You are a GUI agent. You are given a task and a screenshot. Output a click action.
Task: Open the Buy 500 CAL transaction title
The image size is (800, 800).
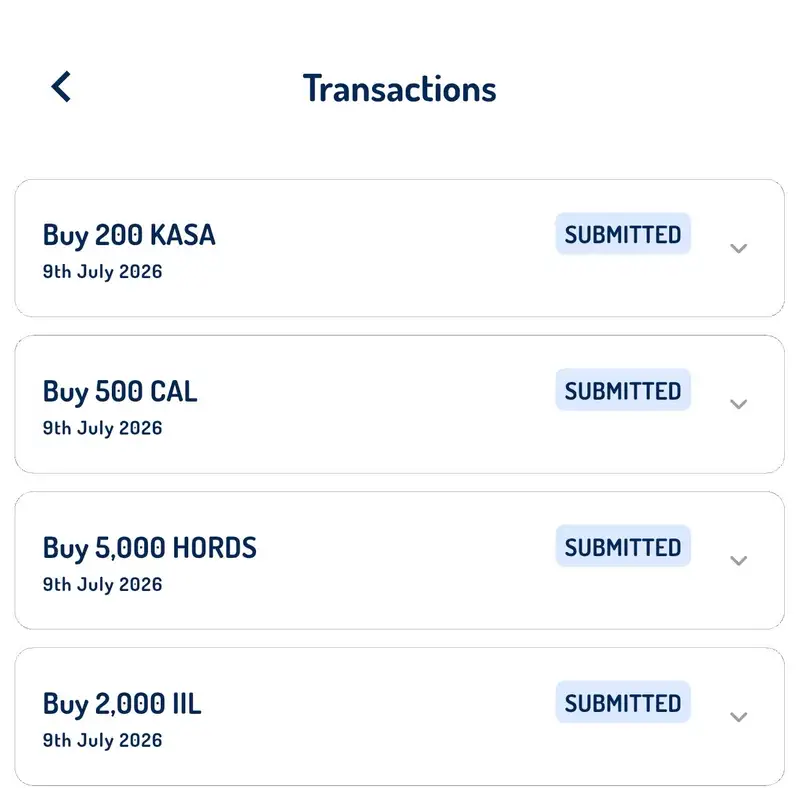120,392
